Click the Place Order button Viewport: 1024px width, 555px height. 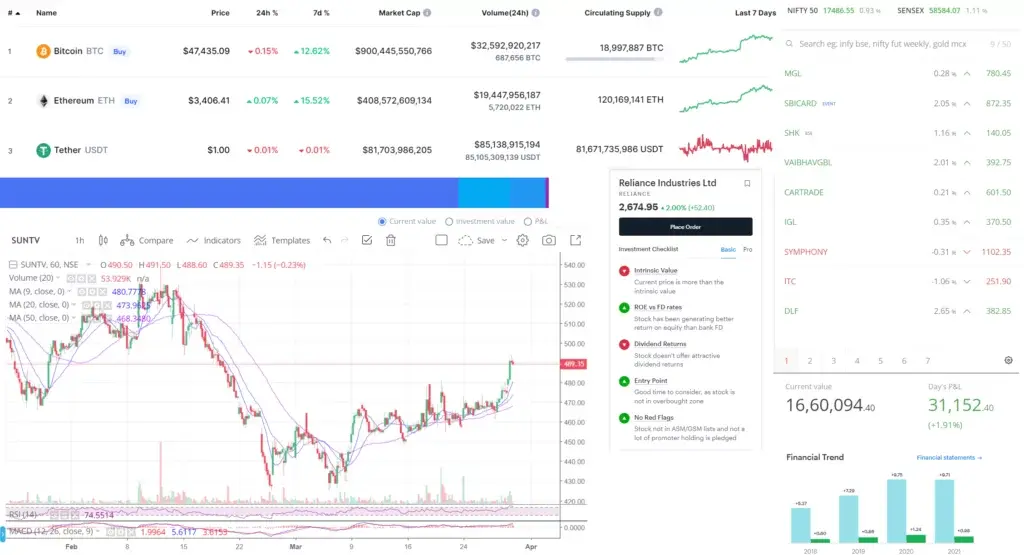(685, 227)
